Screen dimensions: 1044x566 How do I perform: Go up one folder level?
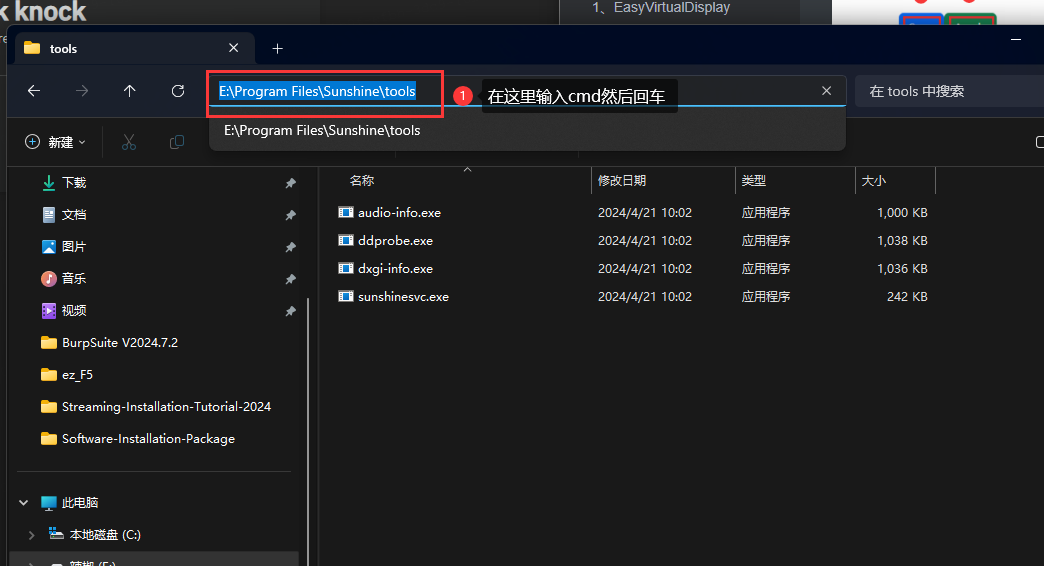coord(130,91)
